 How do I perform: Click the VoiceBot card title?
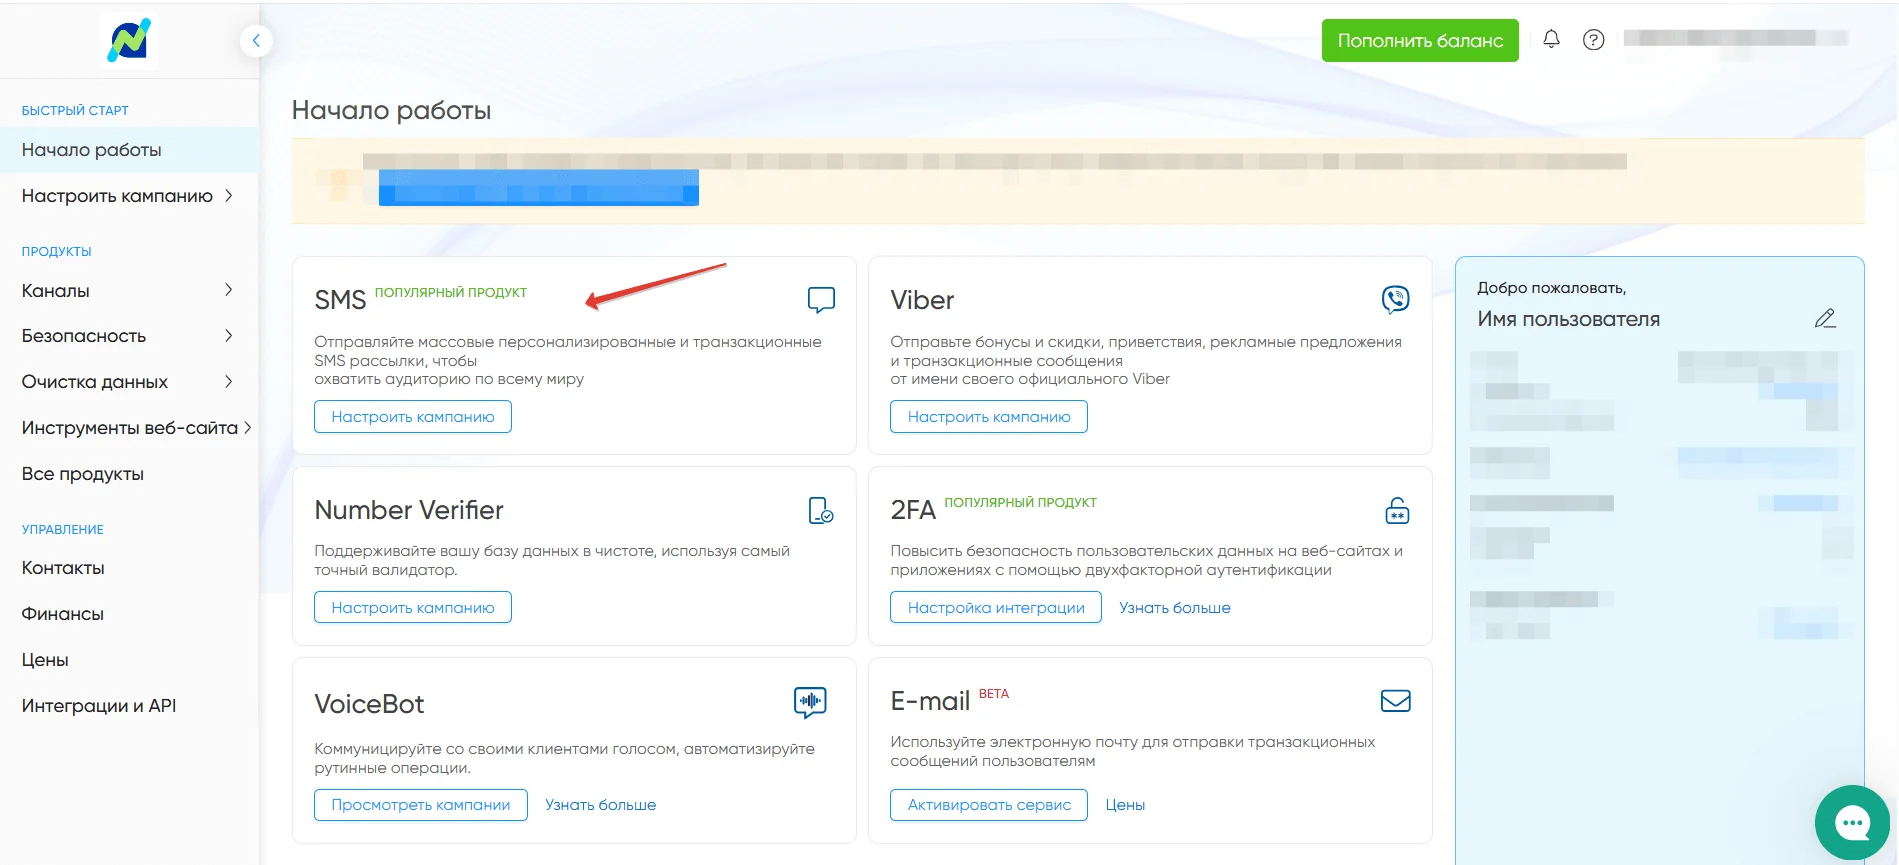coord(369,704)
